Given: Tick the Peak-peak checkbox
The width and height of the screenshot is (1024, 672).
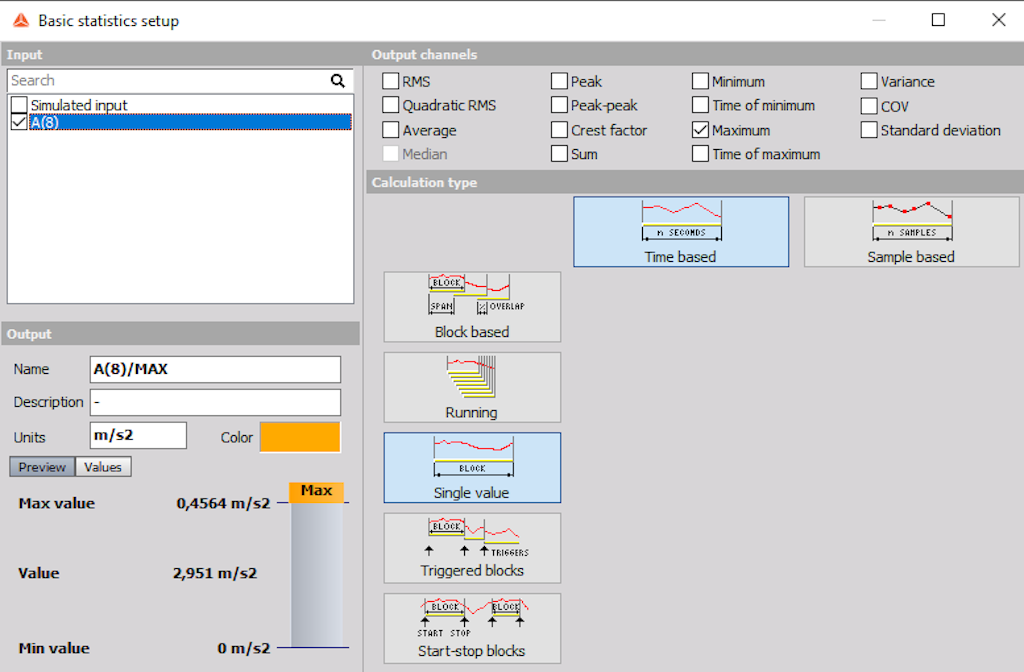Looking at the screenshot, I should click(559, 105).
